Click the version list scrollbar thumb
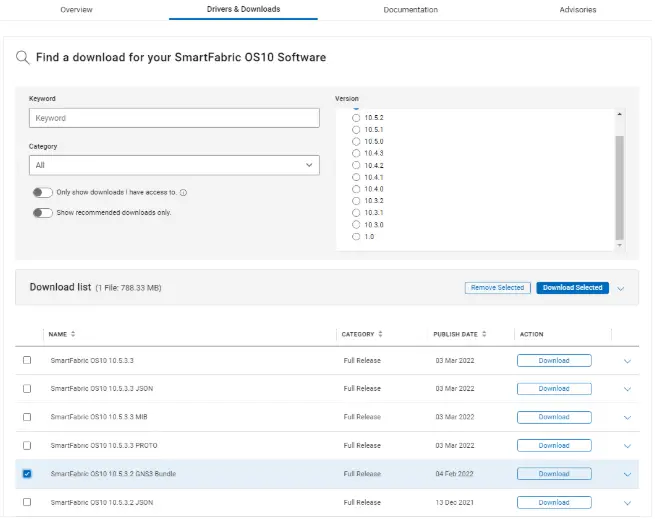This screenshot has height=519, width=655. (x=619, y=188)
